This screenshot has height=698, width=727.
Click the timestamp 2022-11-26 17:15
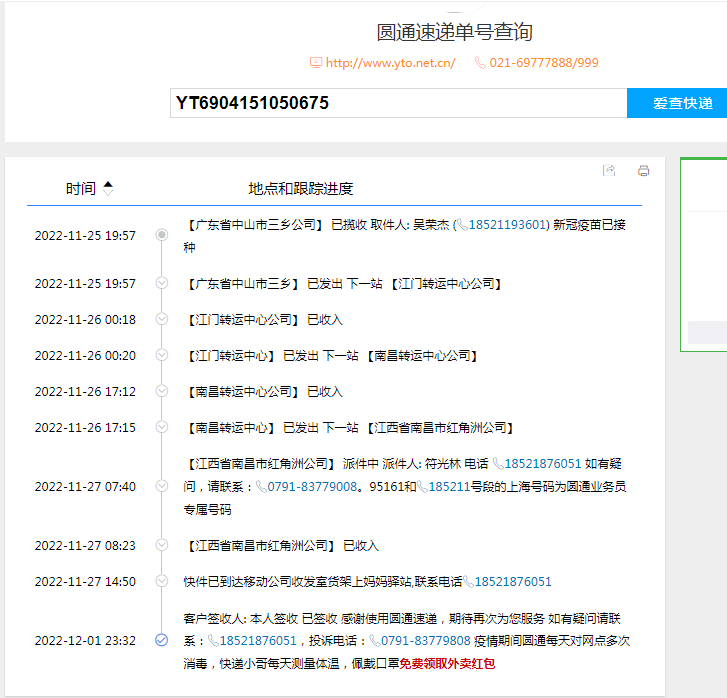pos(85,428)
